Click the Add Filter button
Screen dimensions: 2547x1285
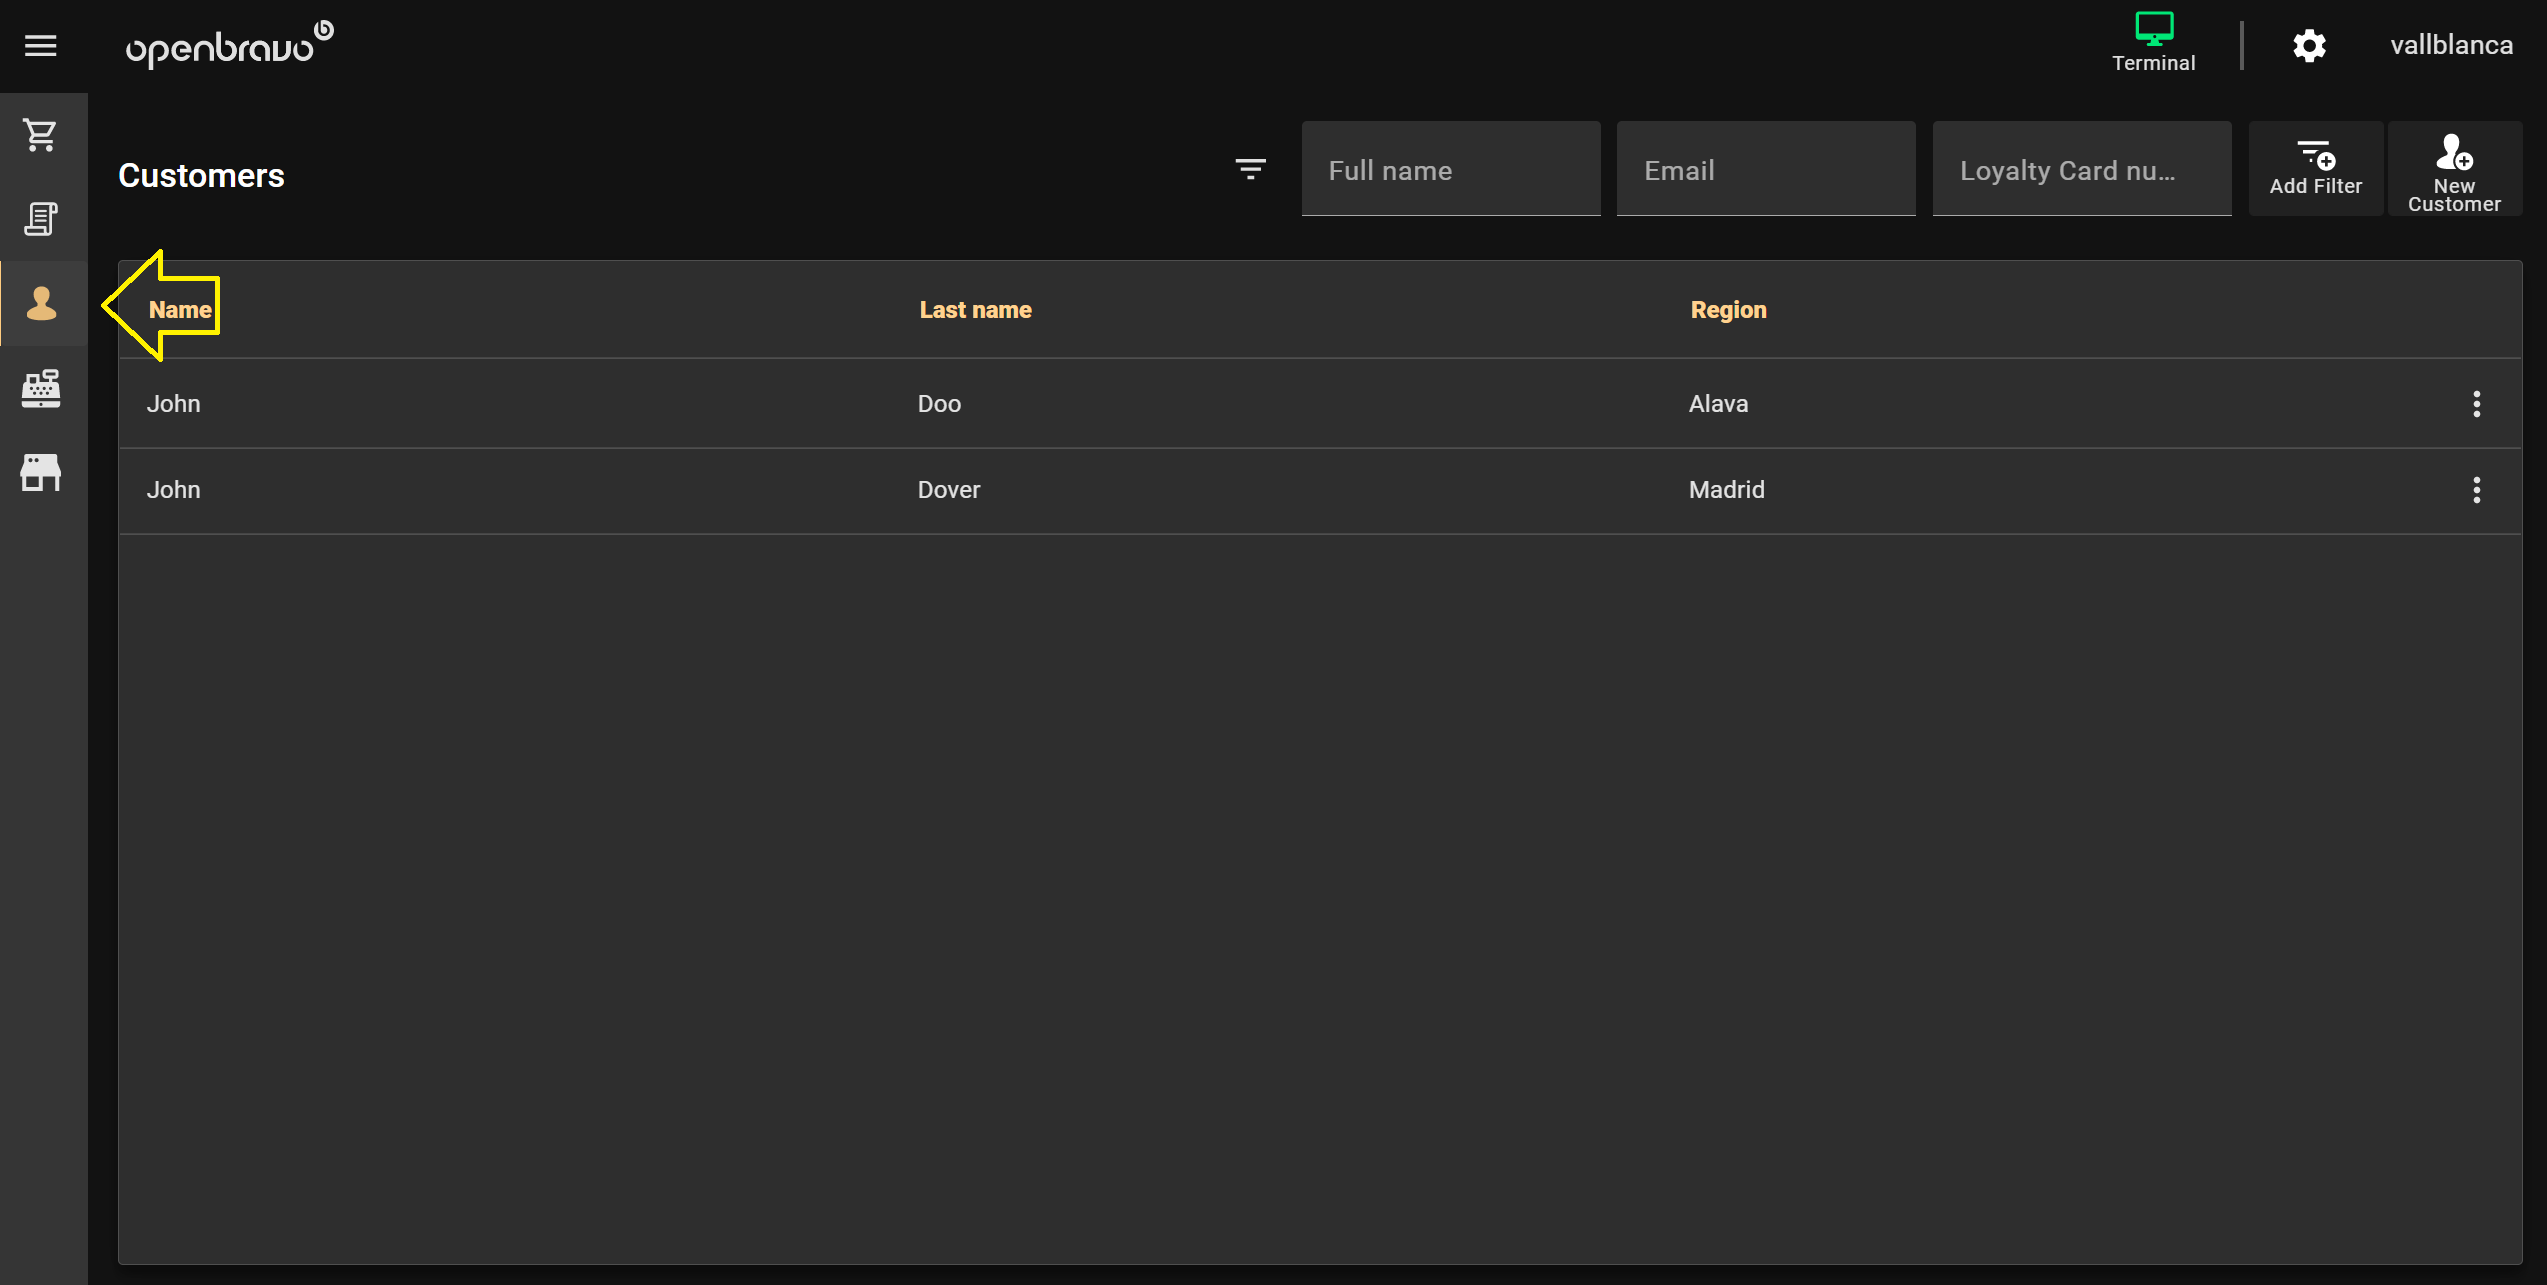(x=2315, y=169)
